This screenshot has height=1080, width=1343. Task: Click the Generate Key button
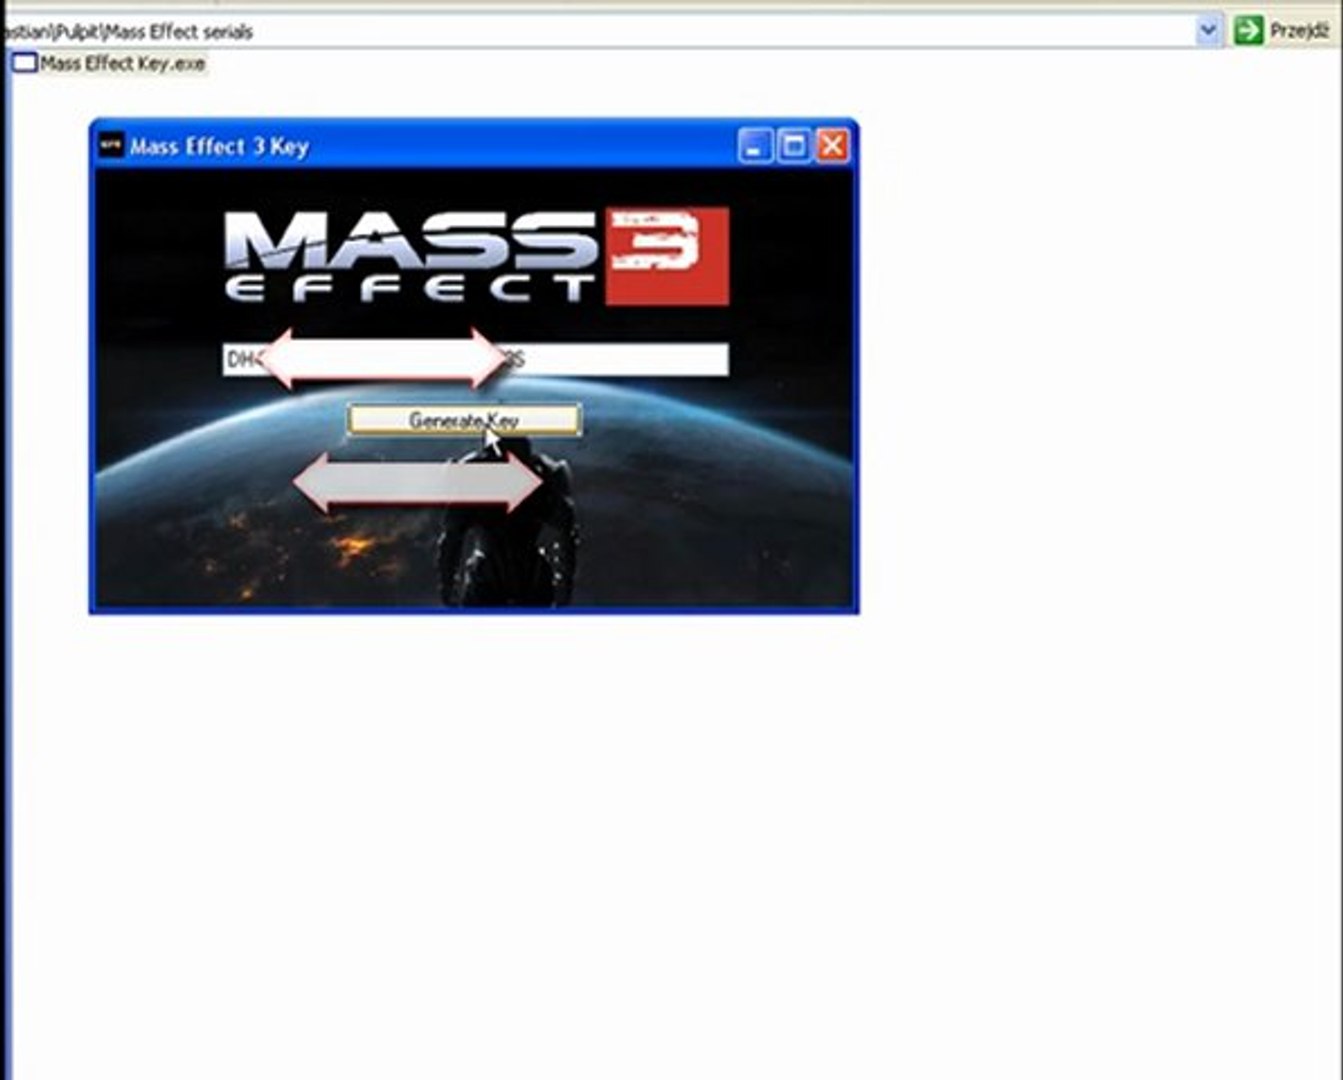pyautogui.click(x=464, y=420)
